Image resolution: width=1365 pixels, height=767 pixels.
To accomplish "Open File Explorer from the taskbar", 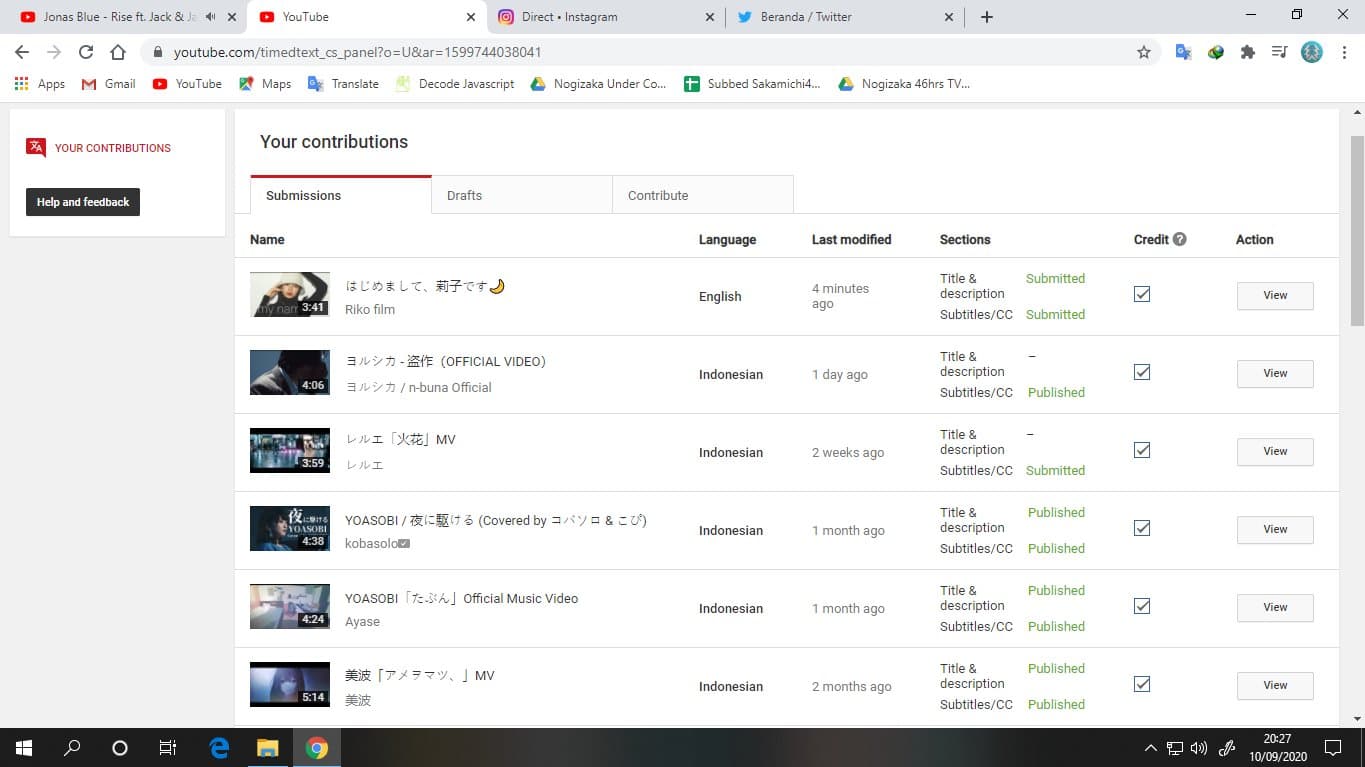I will pyautogui.click(x=267, y=748).
